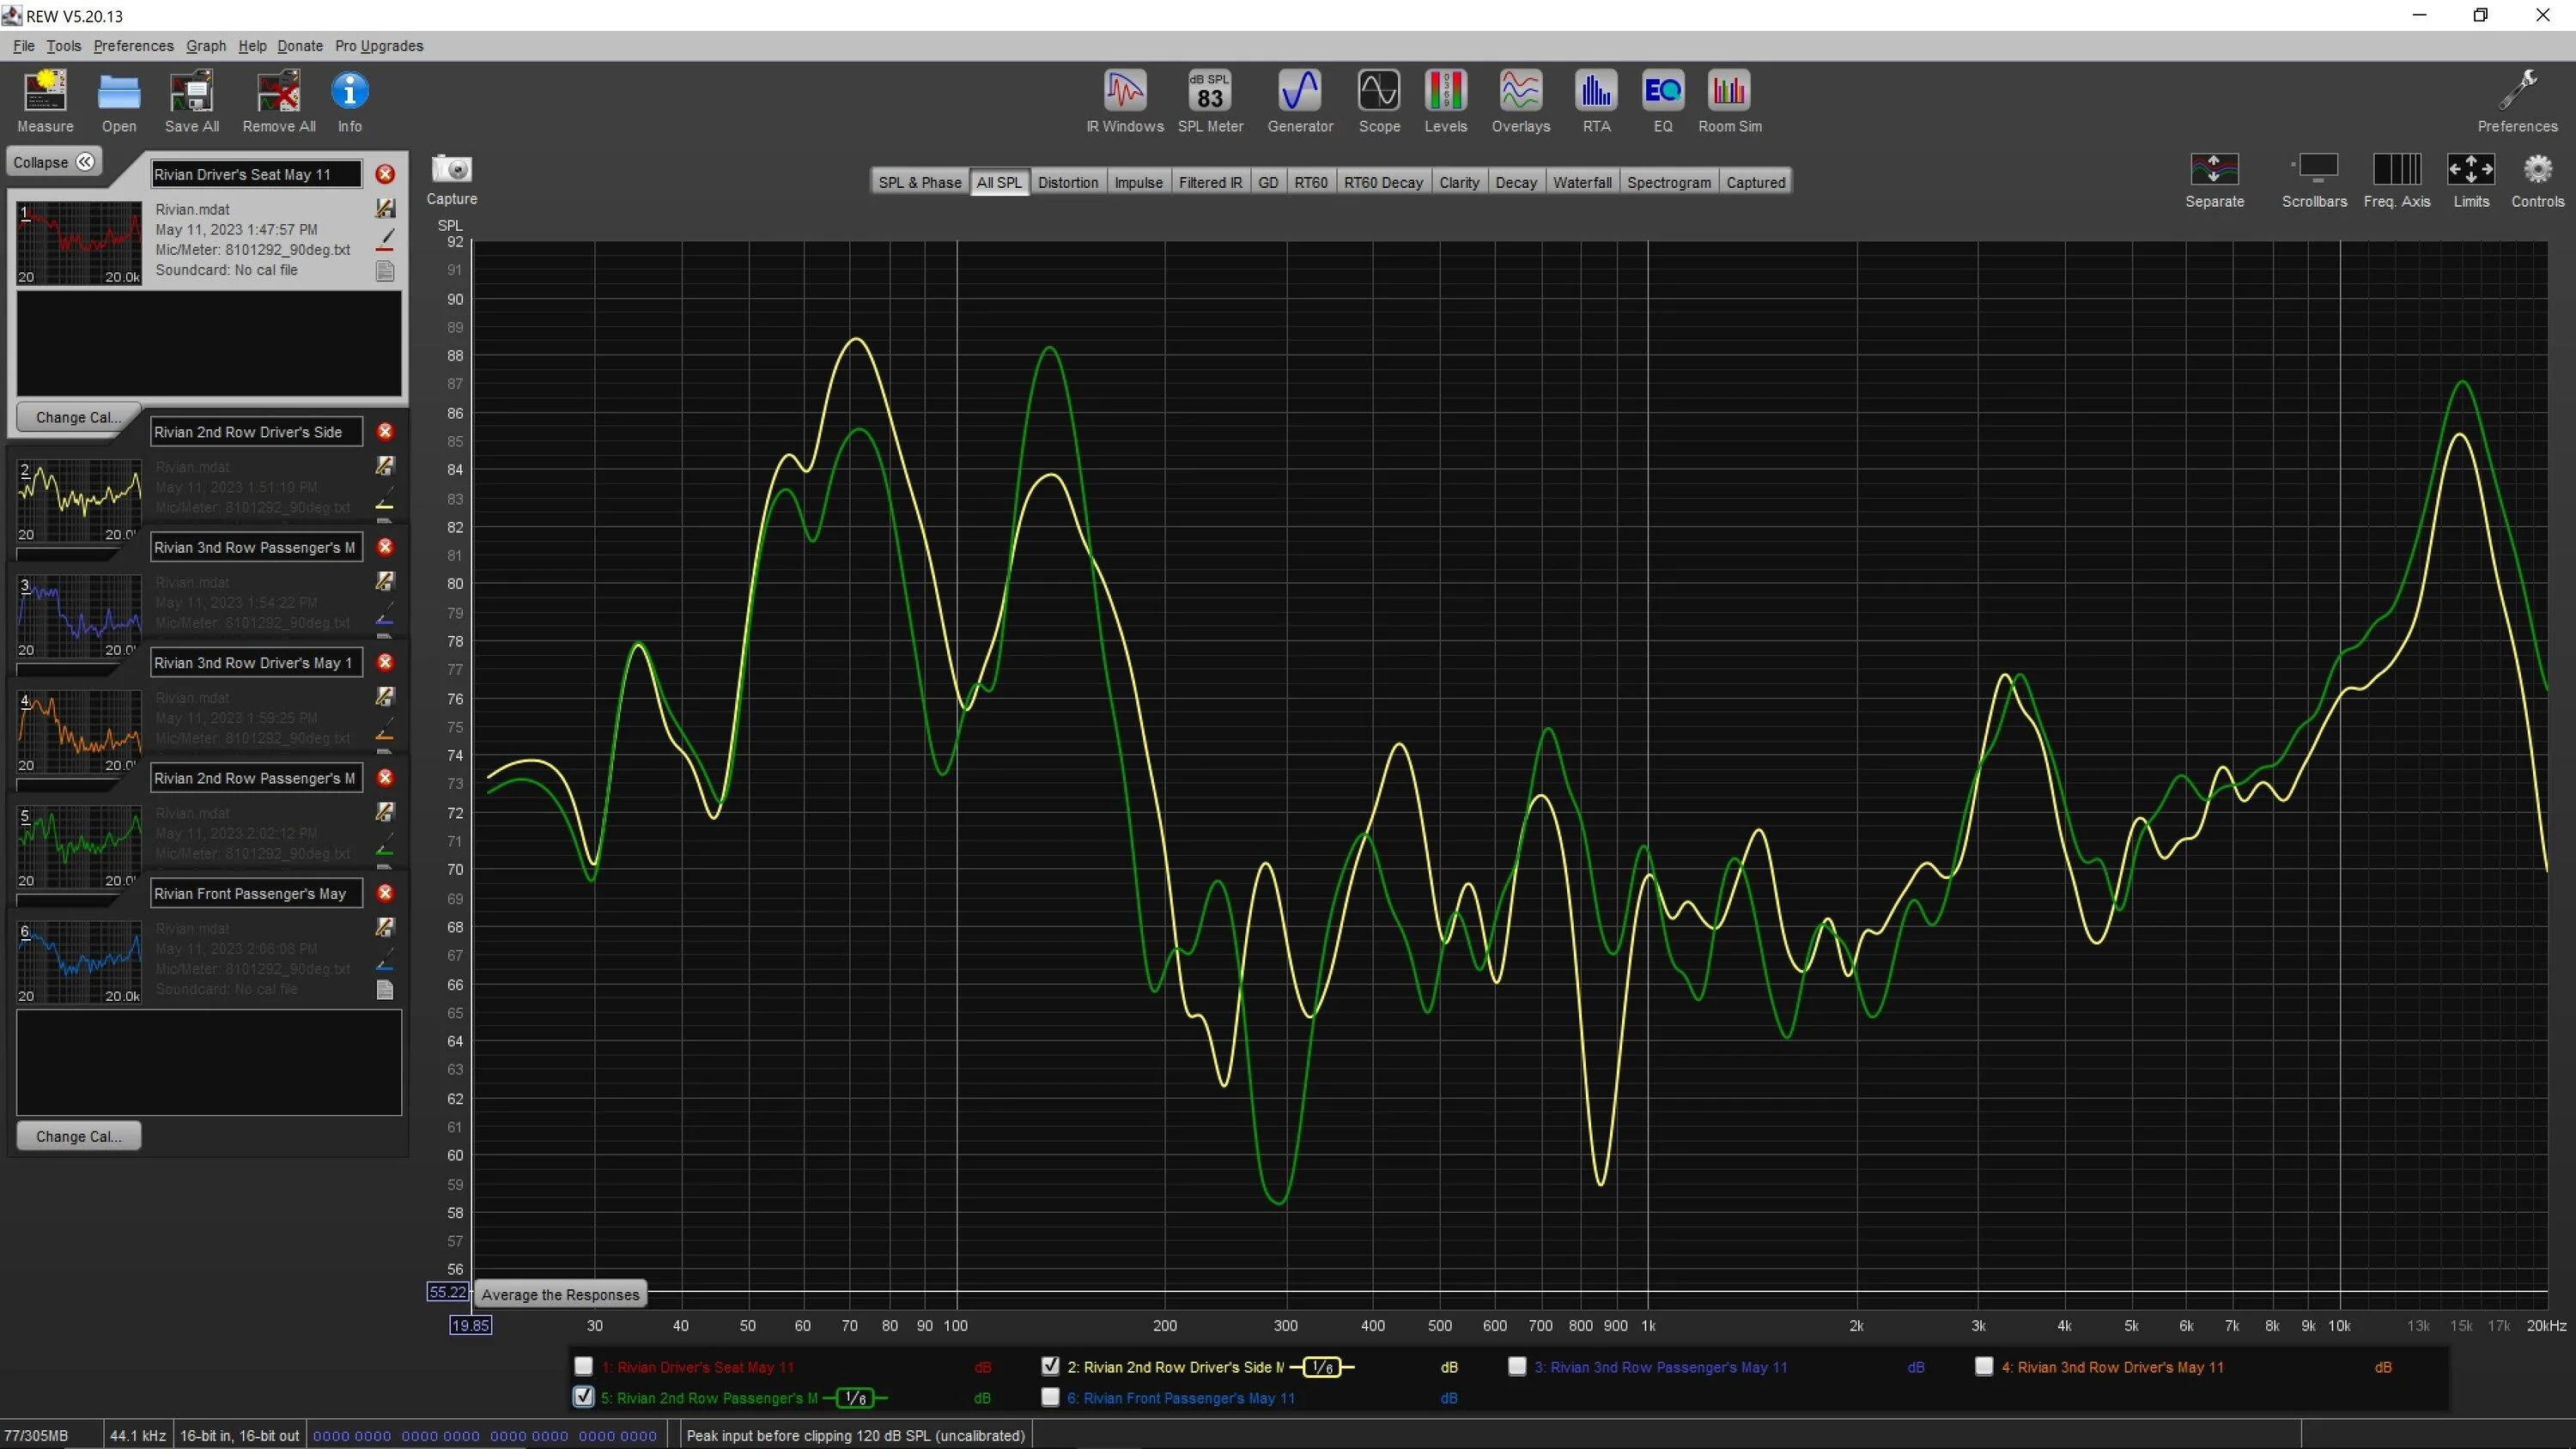Switch to the Spectrogram tab

(x=1669, y=182)
